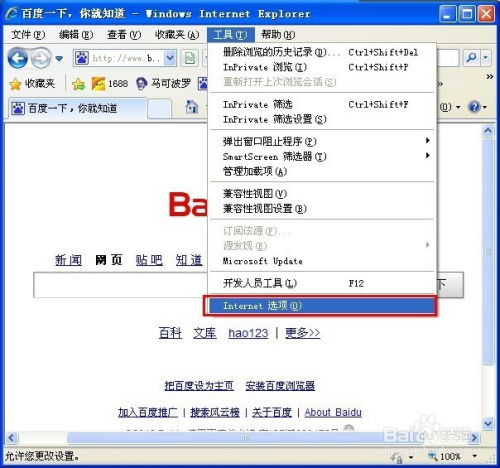Click the Home page icon

192,107
